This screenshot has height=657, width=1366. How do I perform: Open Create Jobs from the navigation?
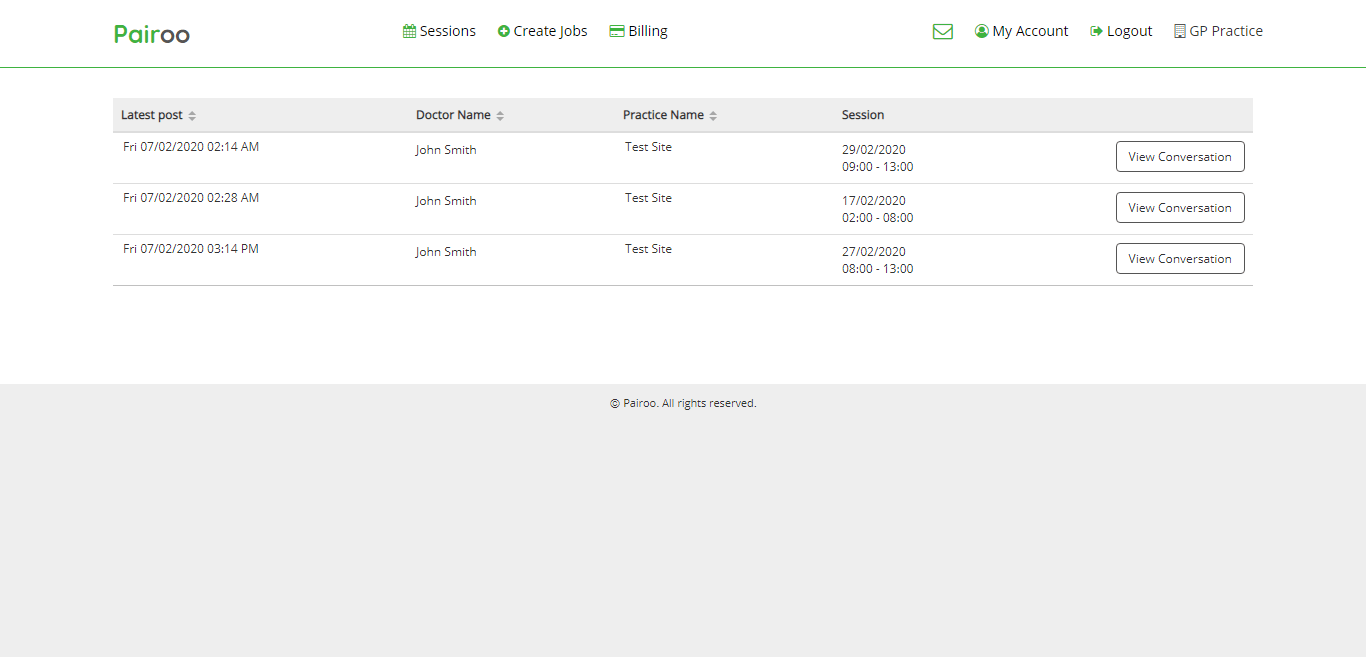coord(550,31)
